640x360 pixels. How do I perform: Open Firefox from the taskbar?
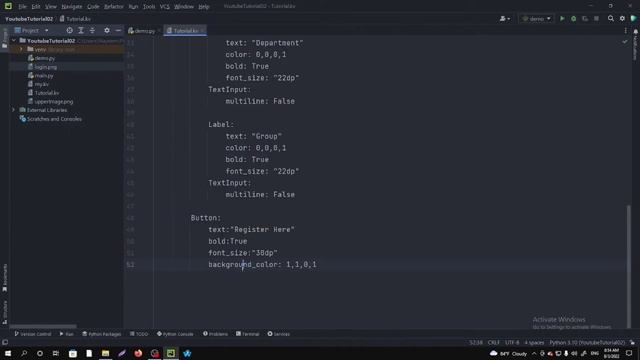[138, 353]
